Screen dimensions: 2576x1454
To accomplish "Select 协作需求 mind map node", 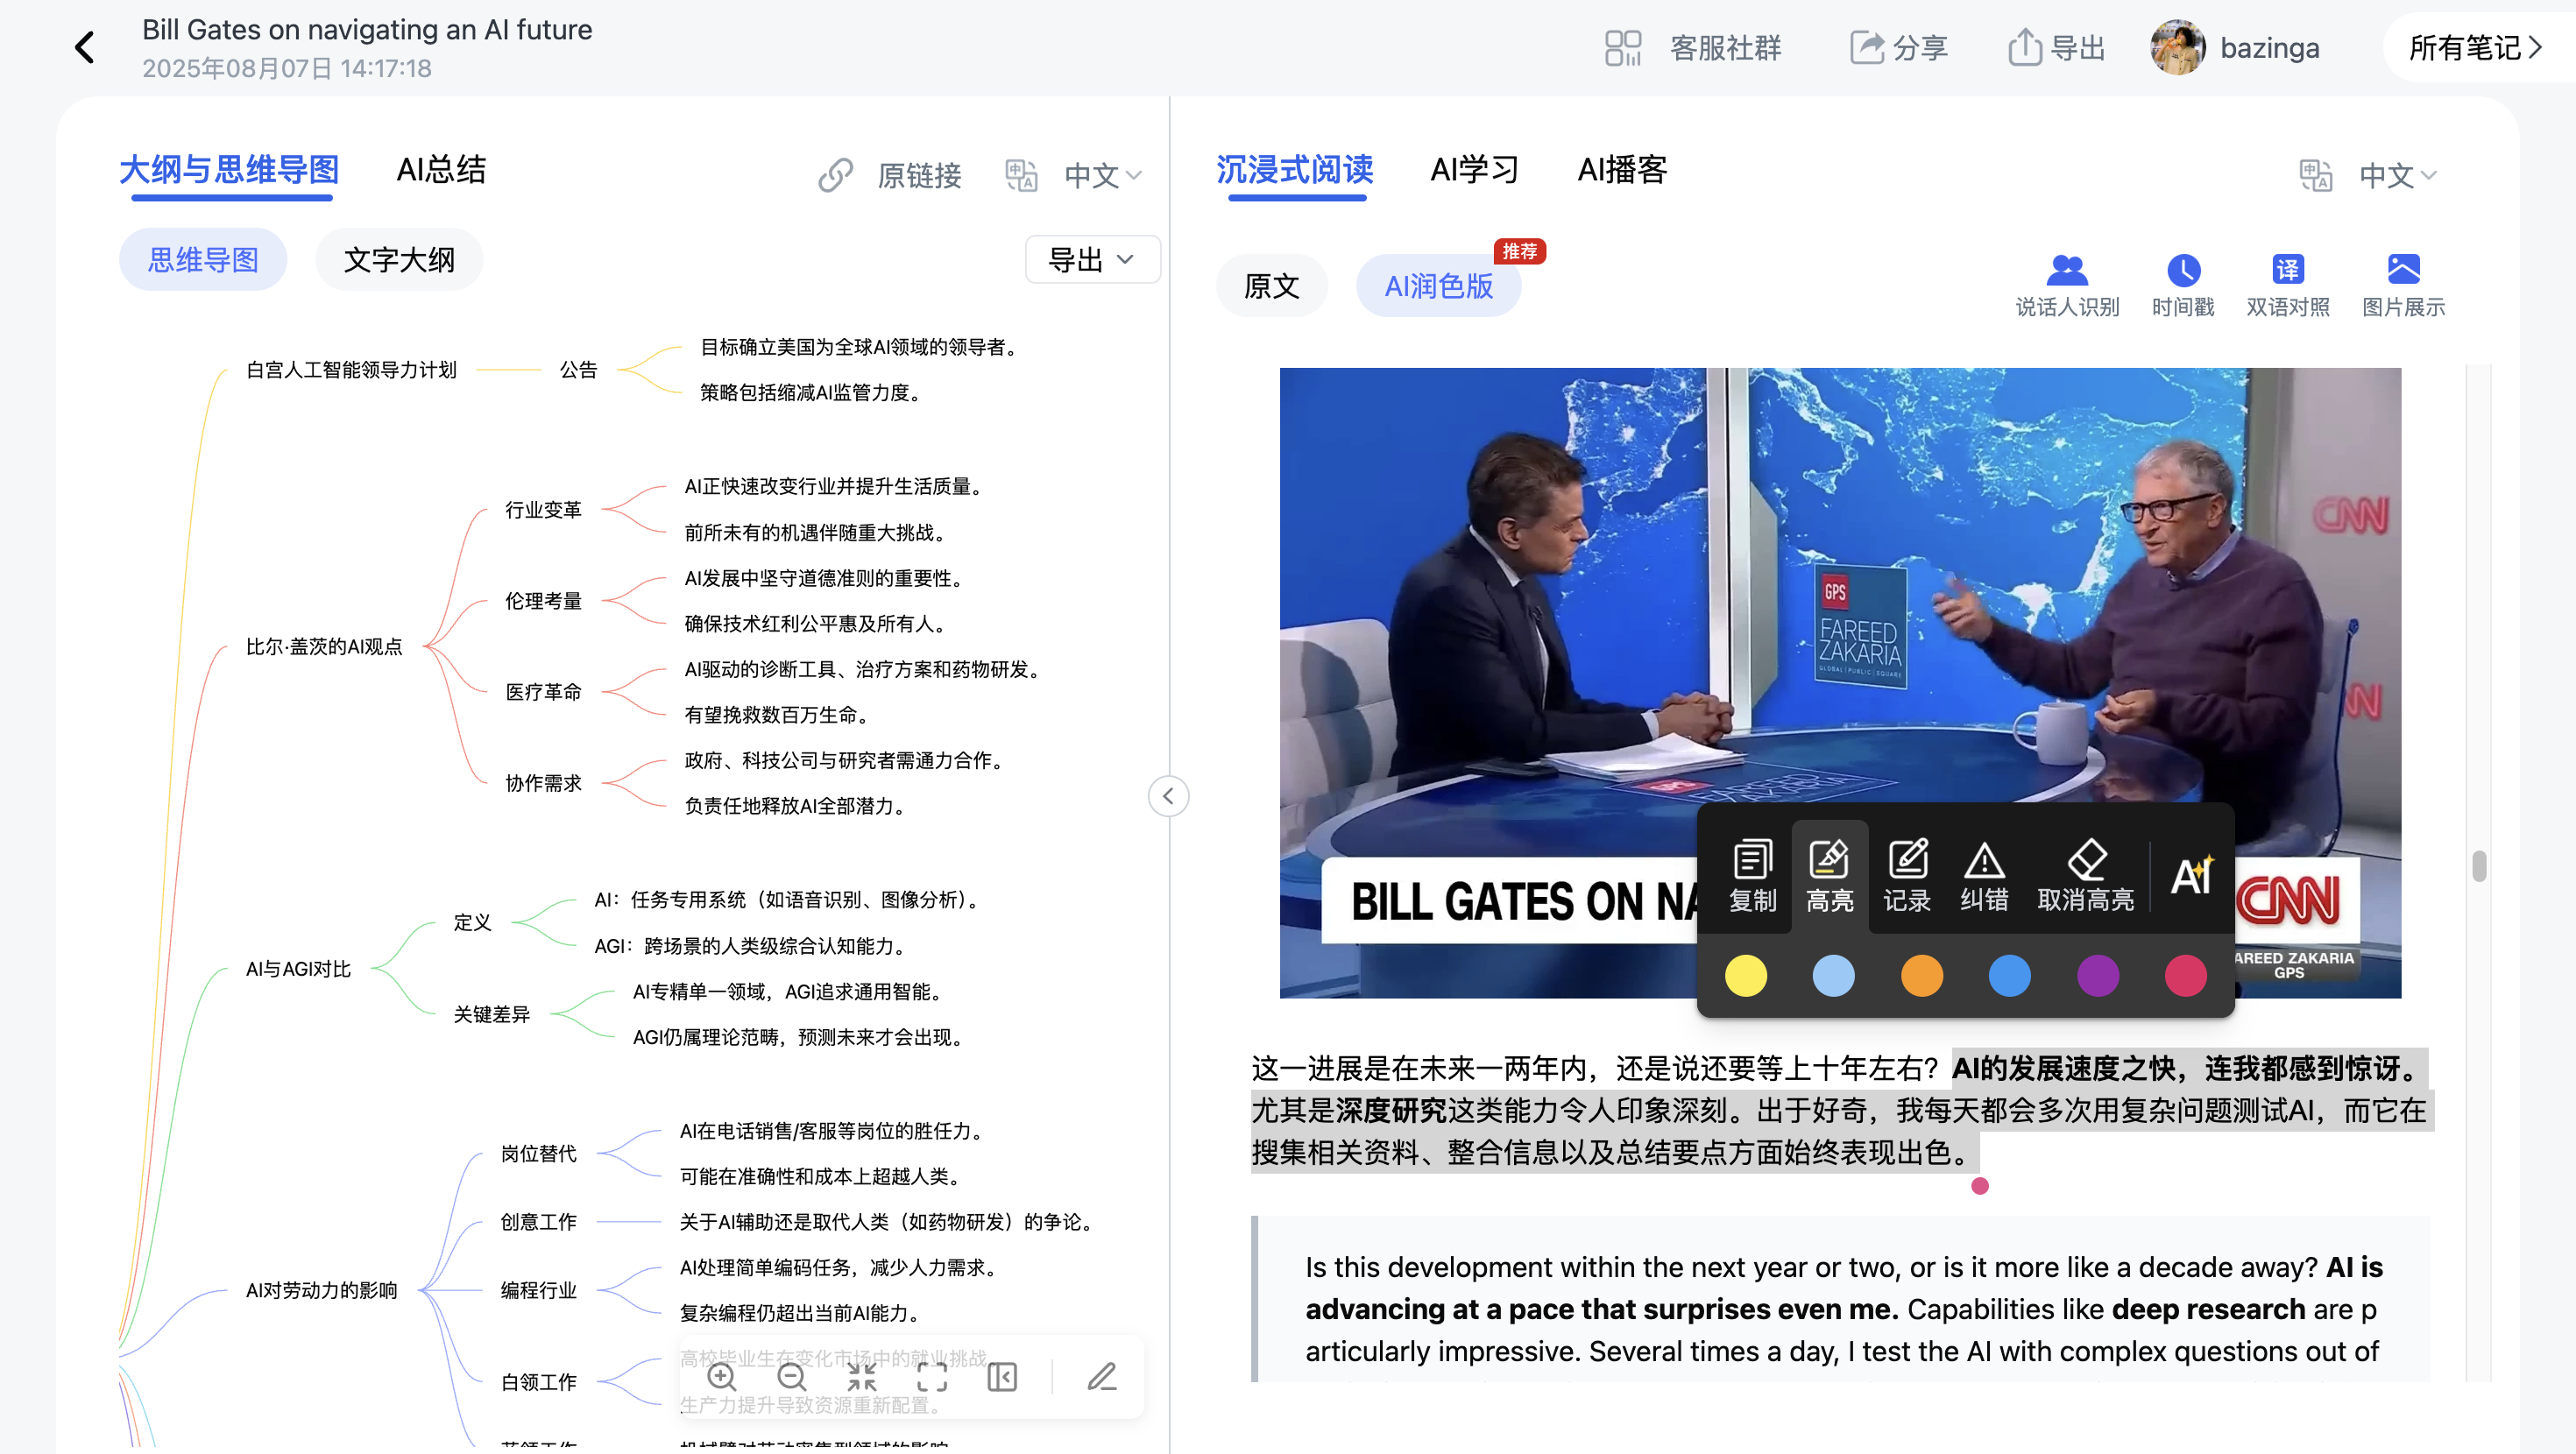I will [543, 783].
